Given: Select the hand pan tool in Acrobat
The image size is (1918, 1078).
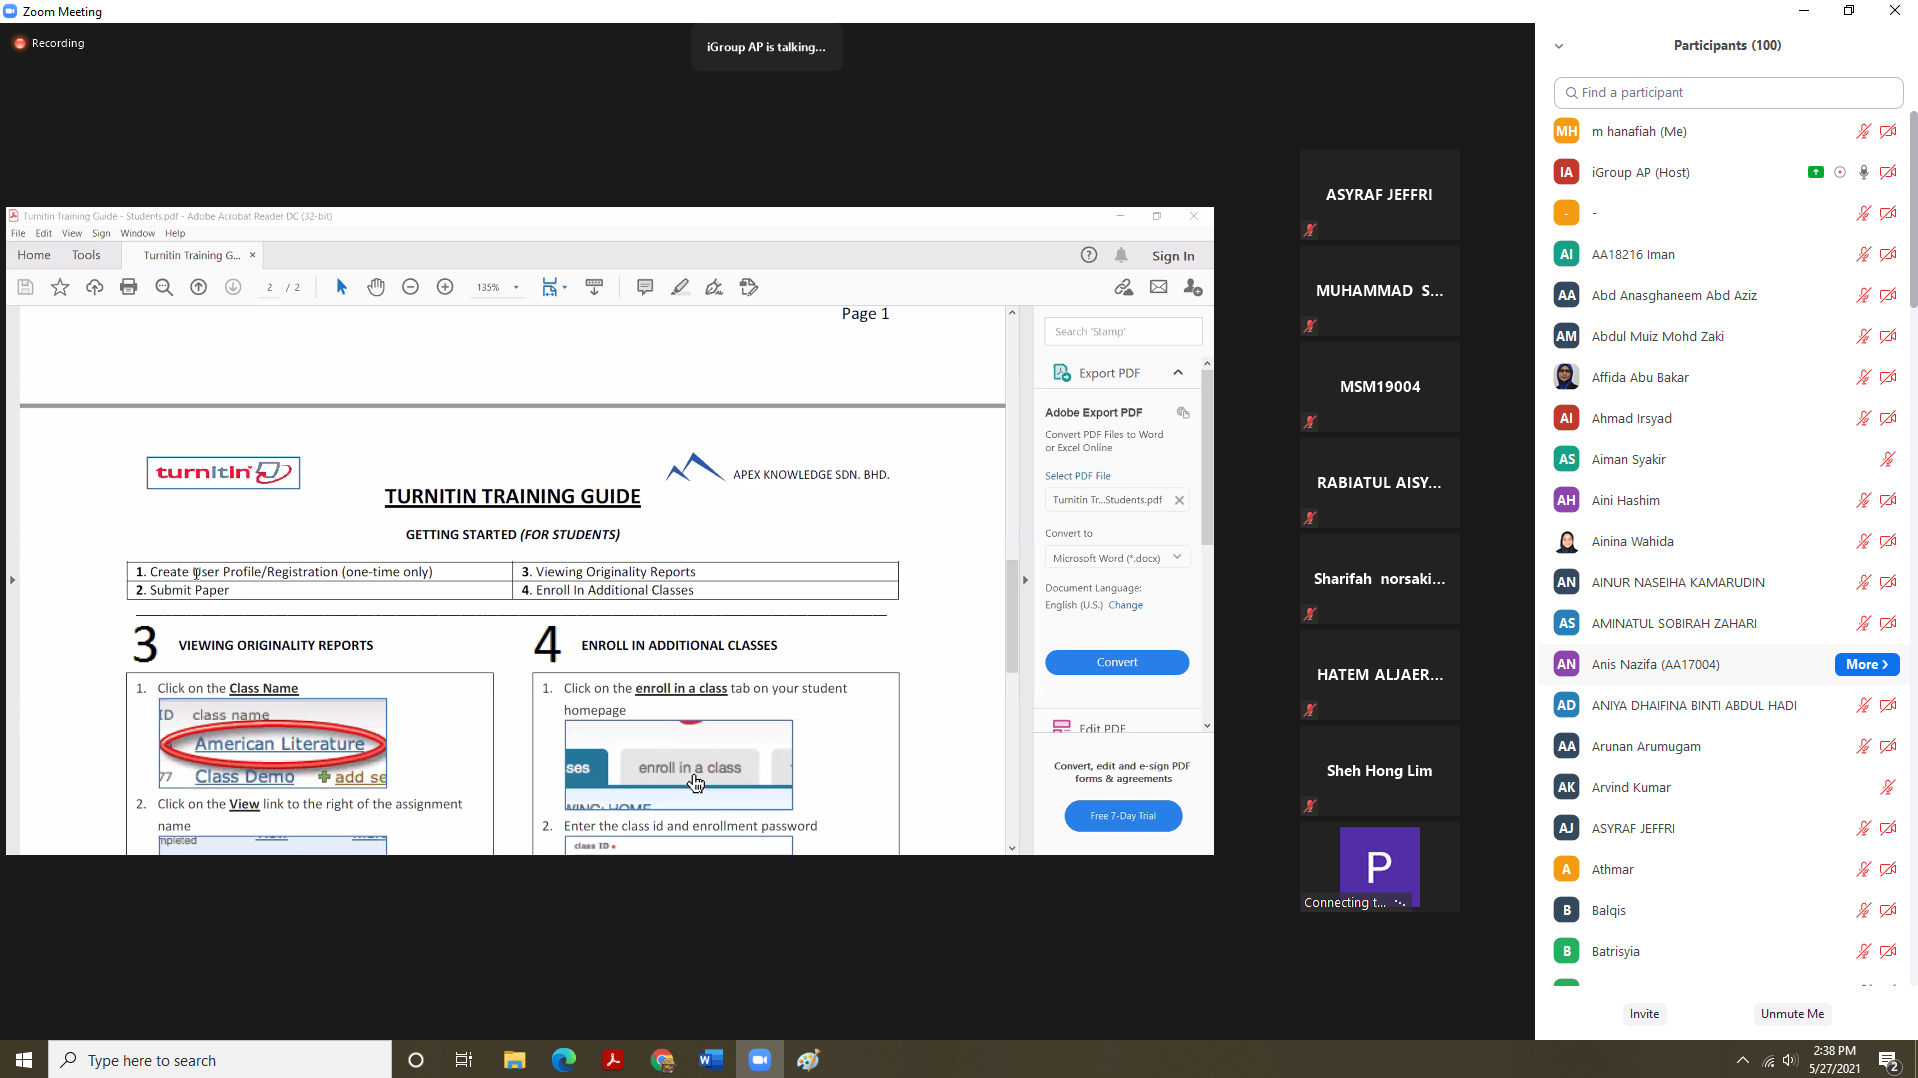Looking at the screenshot, I should click(376, 287).
